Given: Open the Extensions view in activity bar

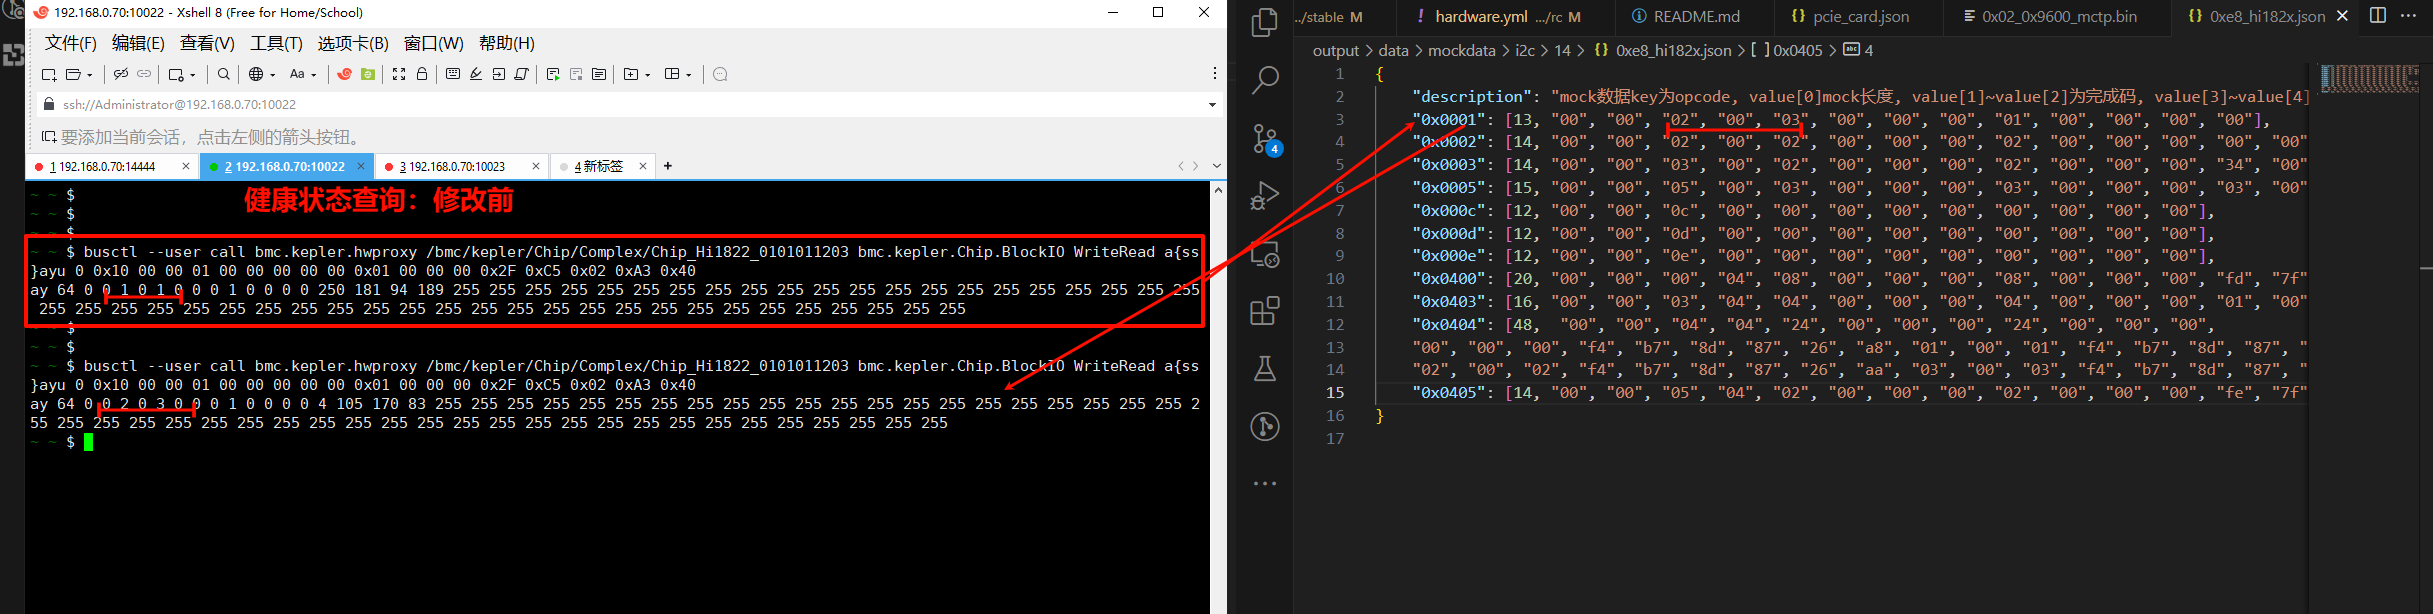Looking at the screenshot, I should [x=1265, y=311].
